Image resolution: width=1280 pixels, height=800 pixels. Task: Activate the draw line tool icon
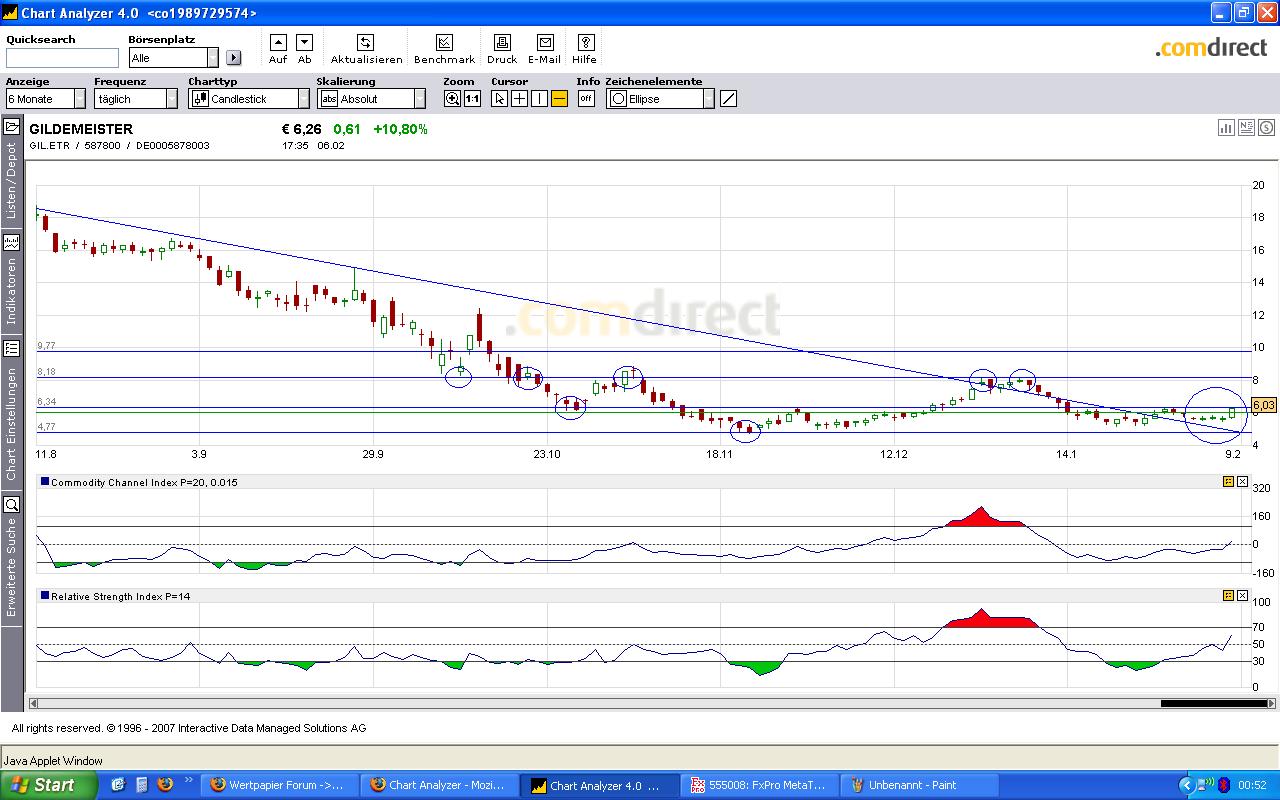click(729, 99)
